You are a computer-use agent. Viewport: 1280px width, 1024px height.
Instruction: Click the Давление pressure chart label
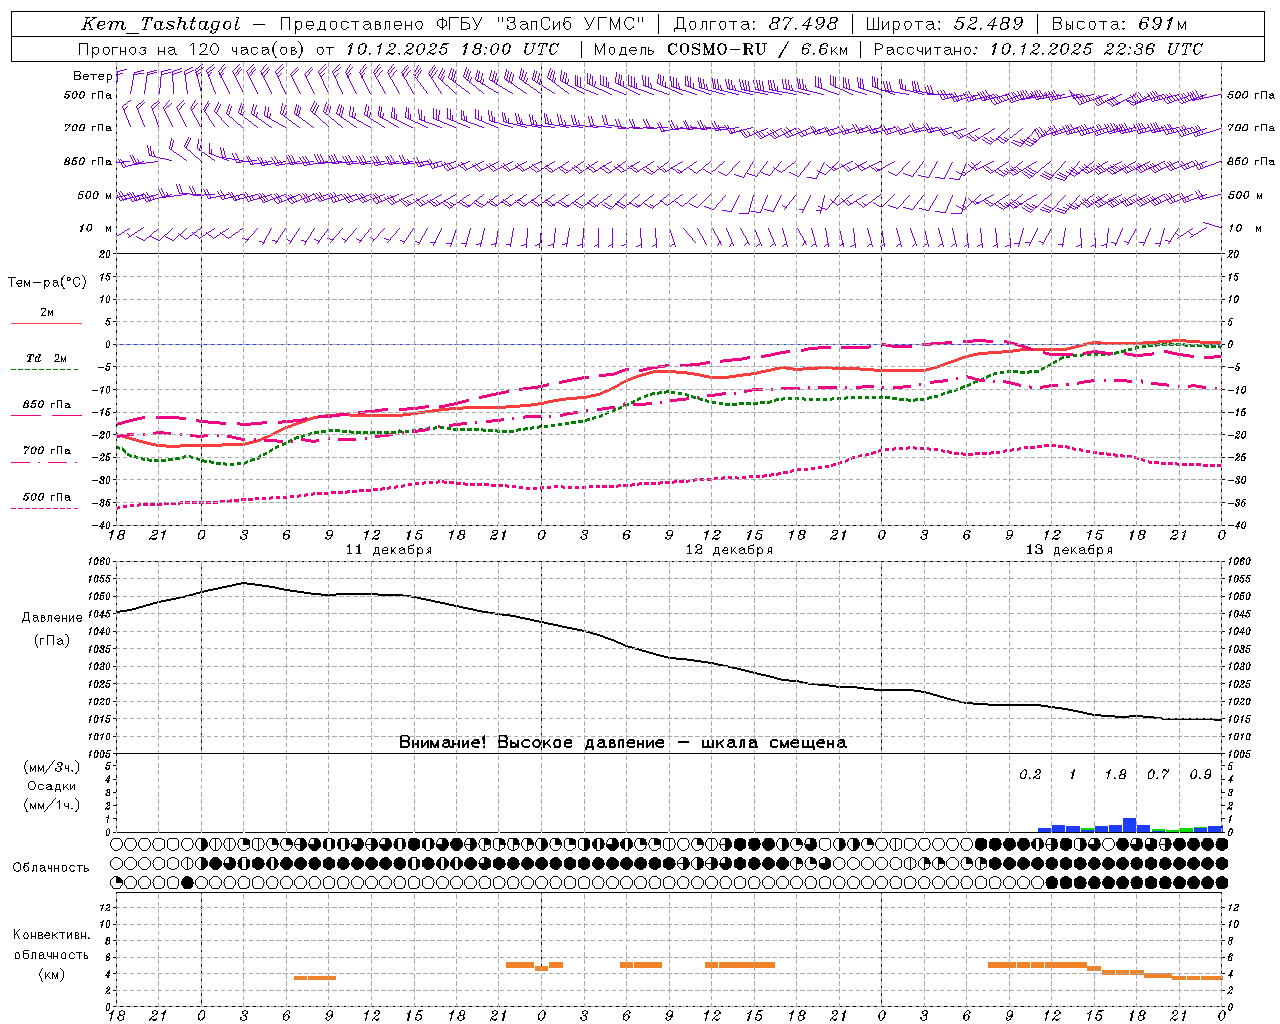coord(52,618)
